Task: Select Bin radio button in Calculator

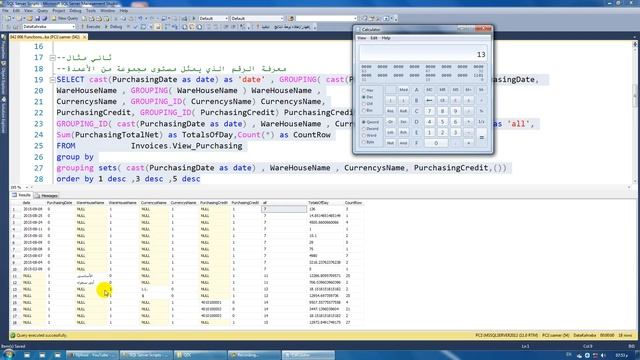Action: click(x=368, y=110)
